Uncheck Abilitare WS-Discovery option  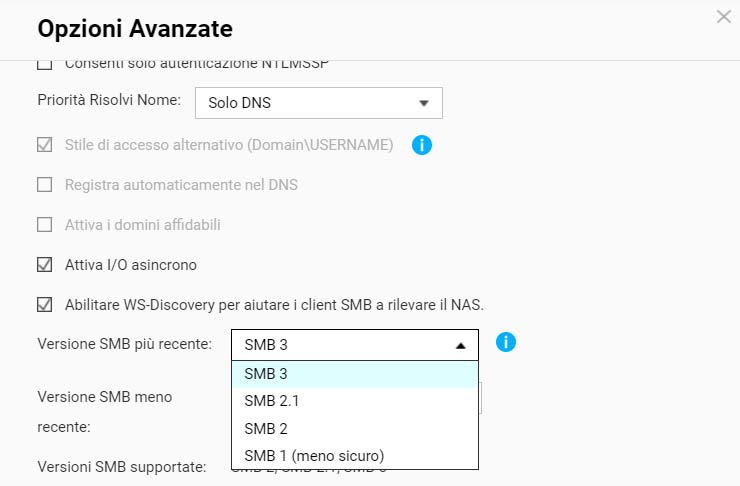coord(44,305)
